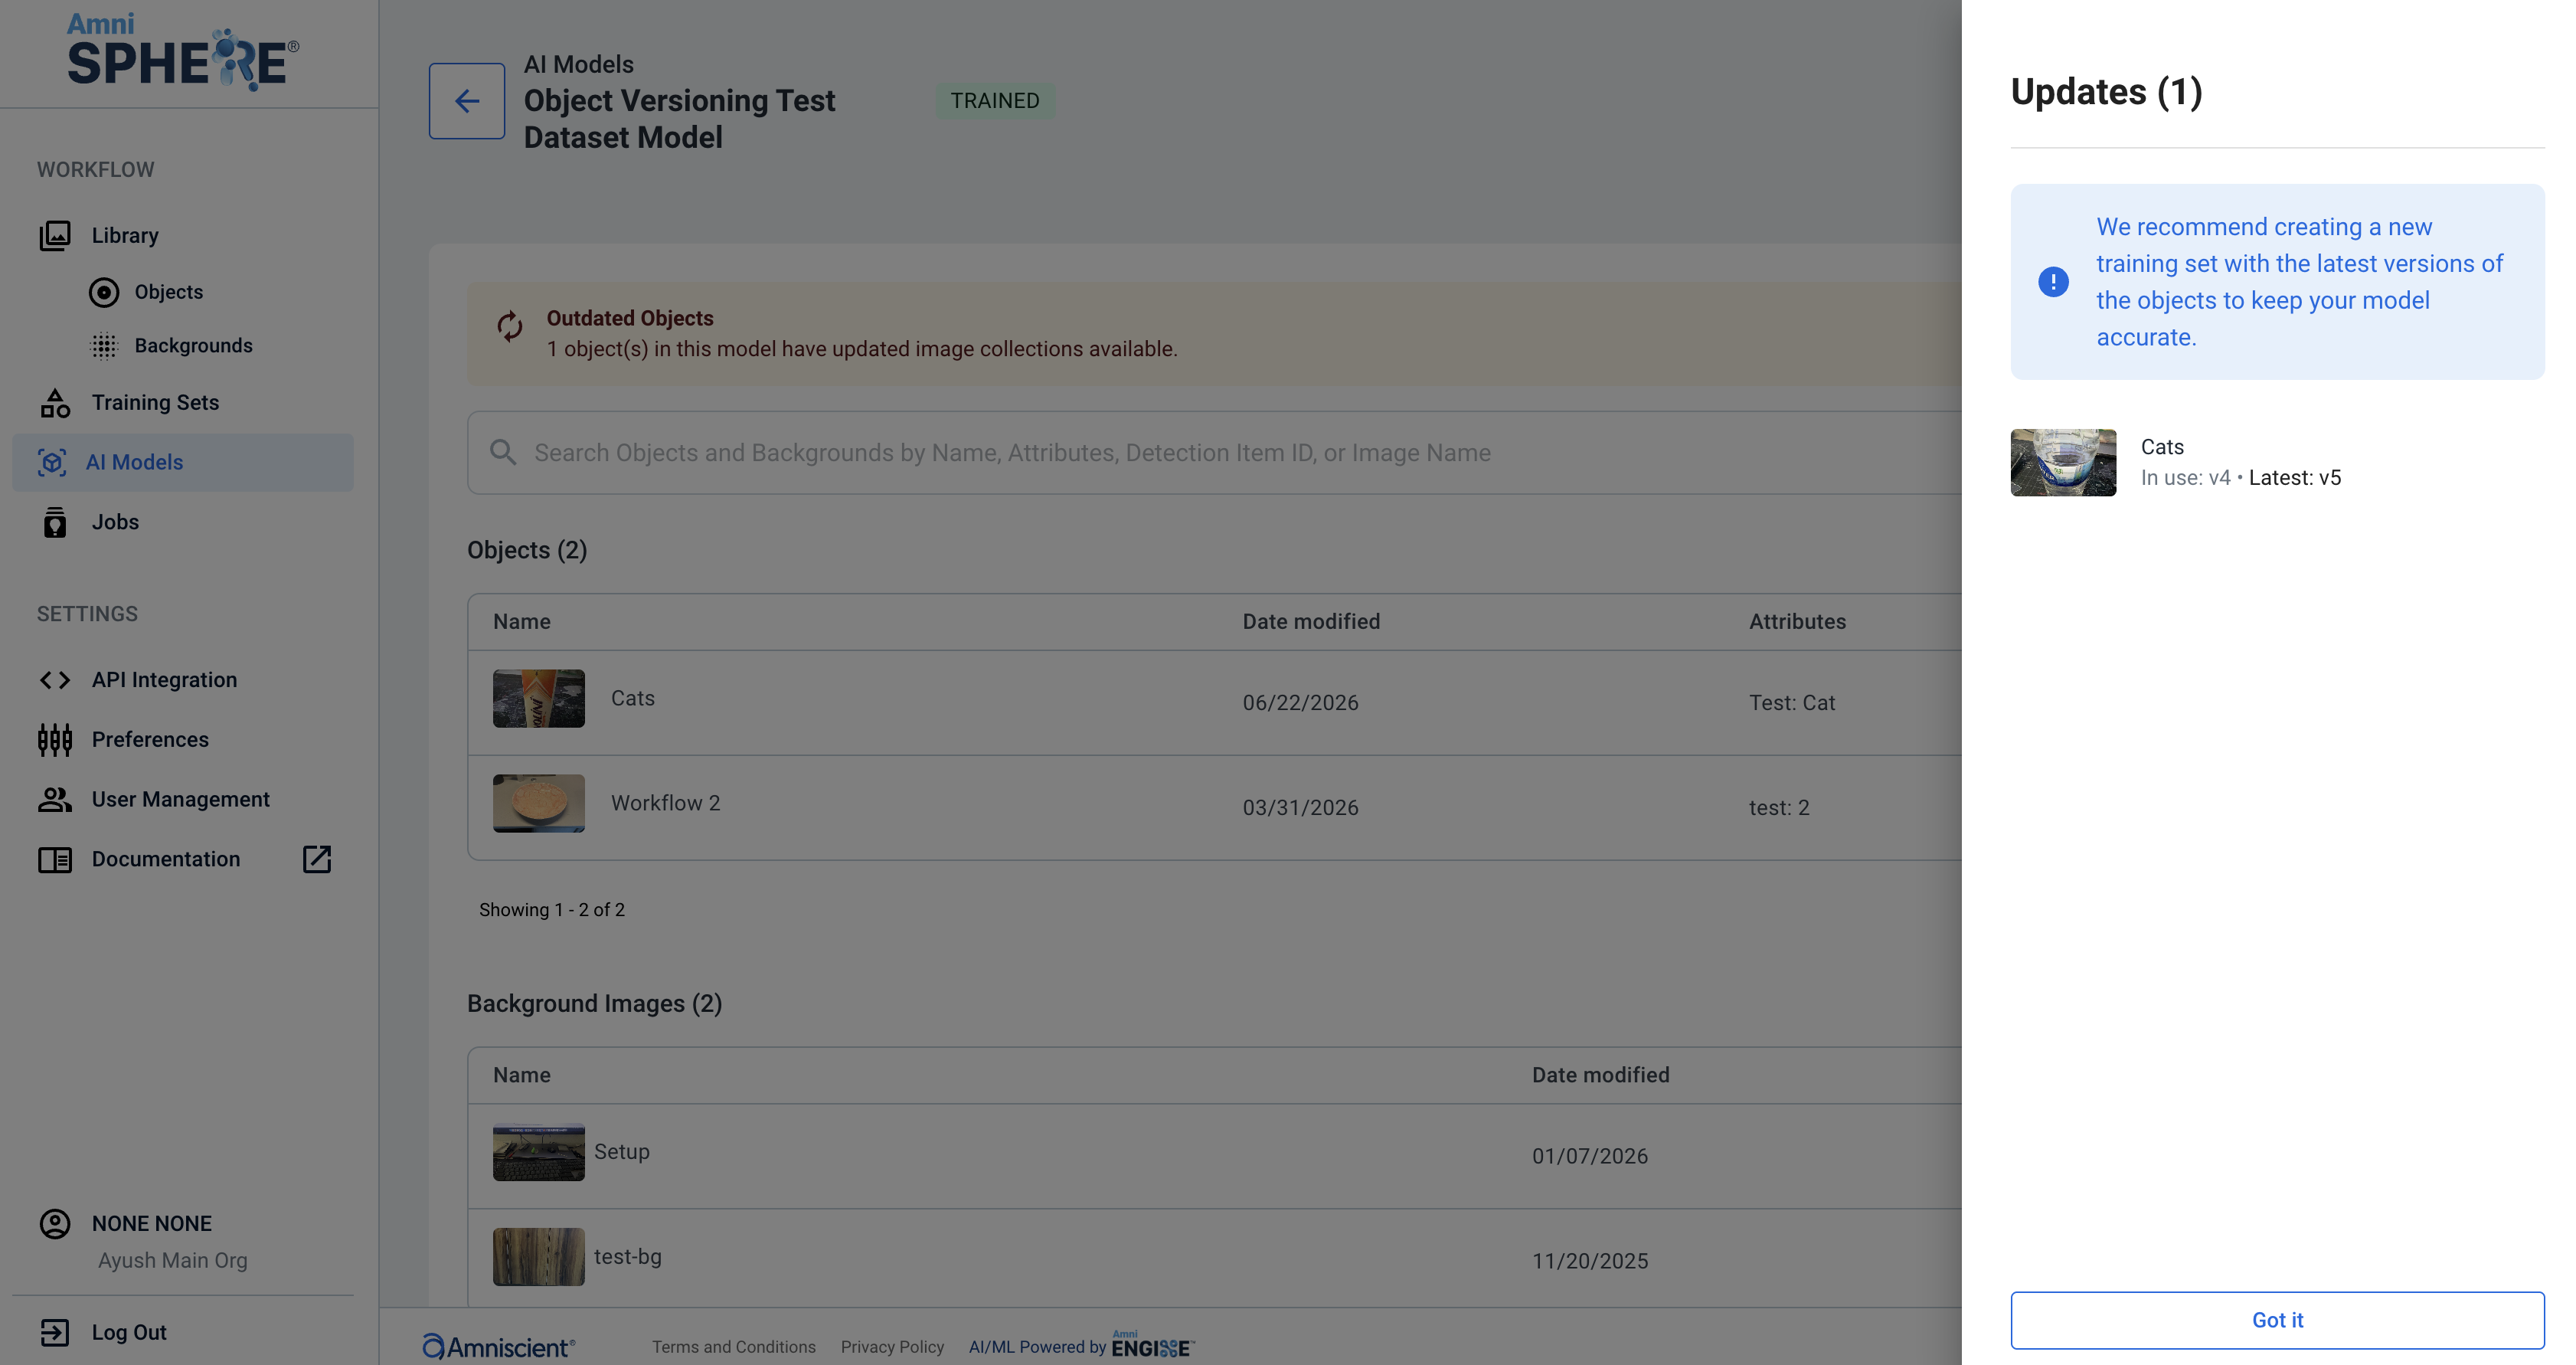Open the Privacy Policy link
The height and width of the screenshot is (1365, 2576).
[892, 1347]
